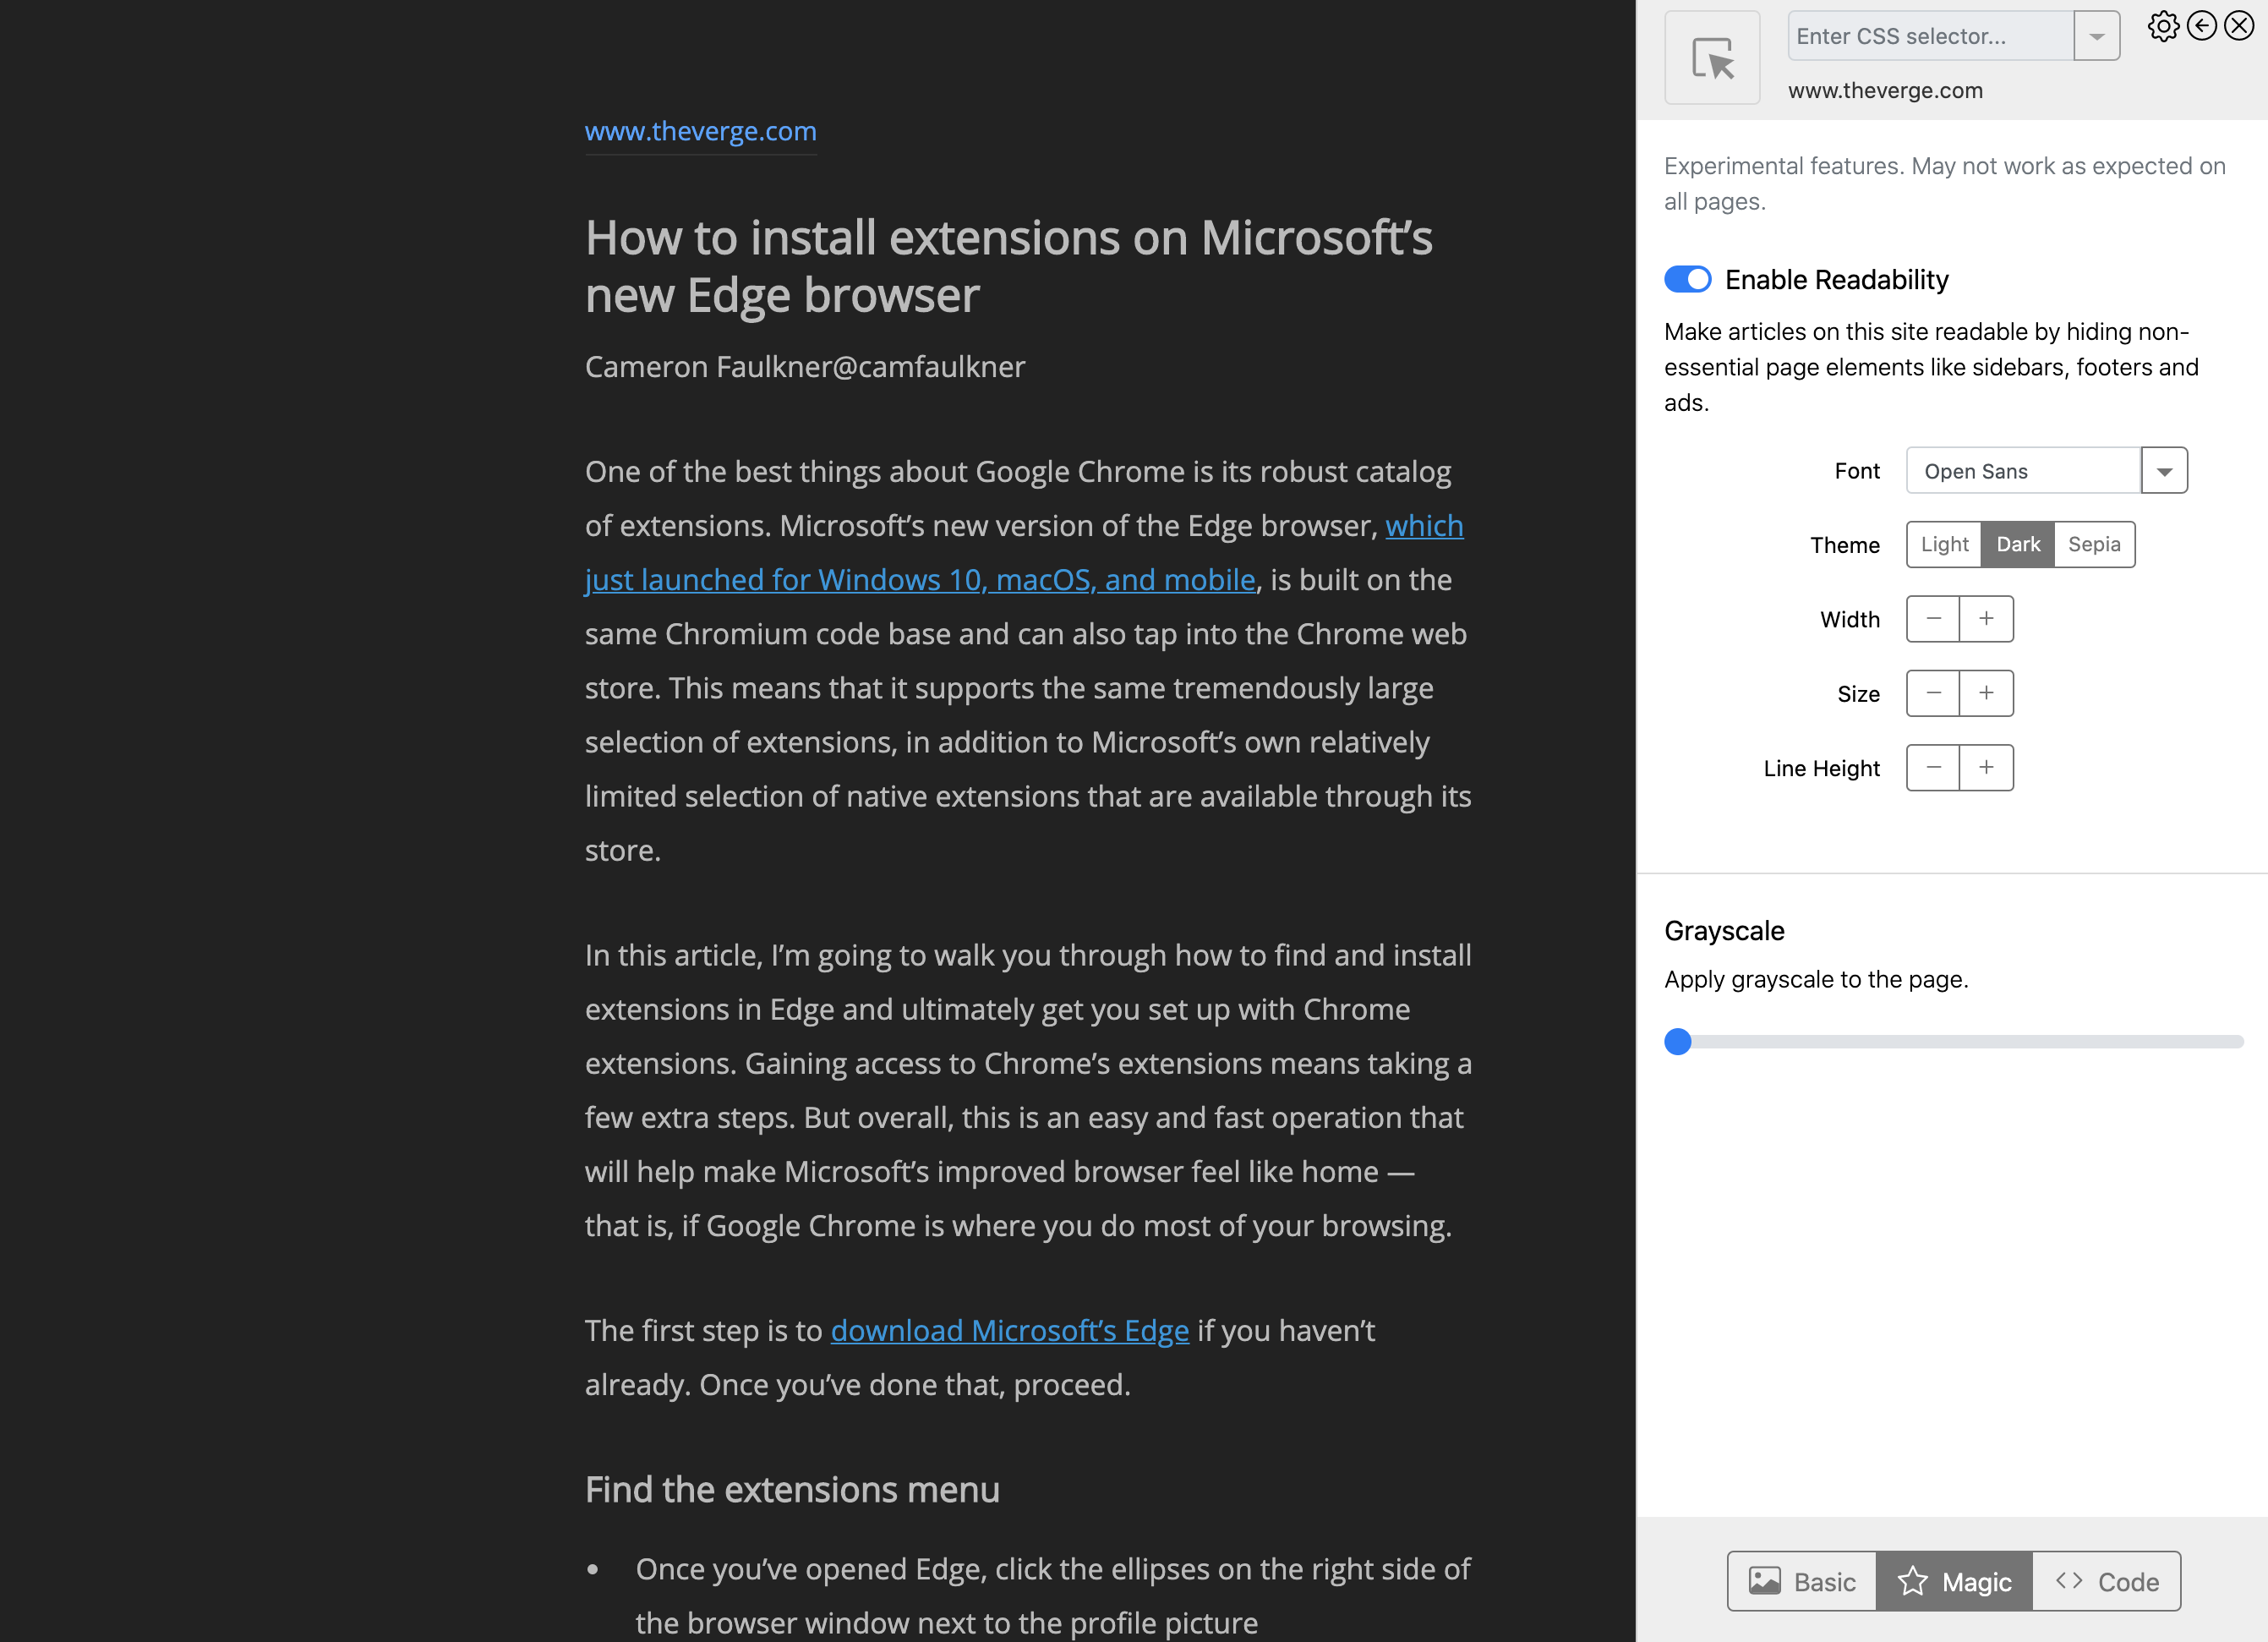Click the code brackets icon on the Code tab
Screen dimensions: 2268x1642
2069,1581
